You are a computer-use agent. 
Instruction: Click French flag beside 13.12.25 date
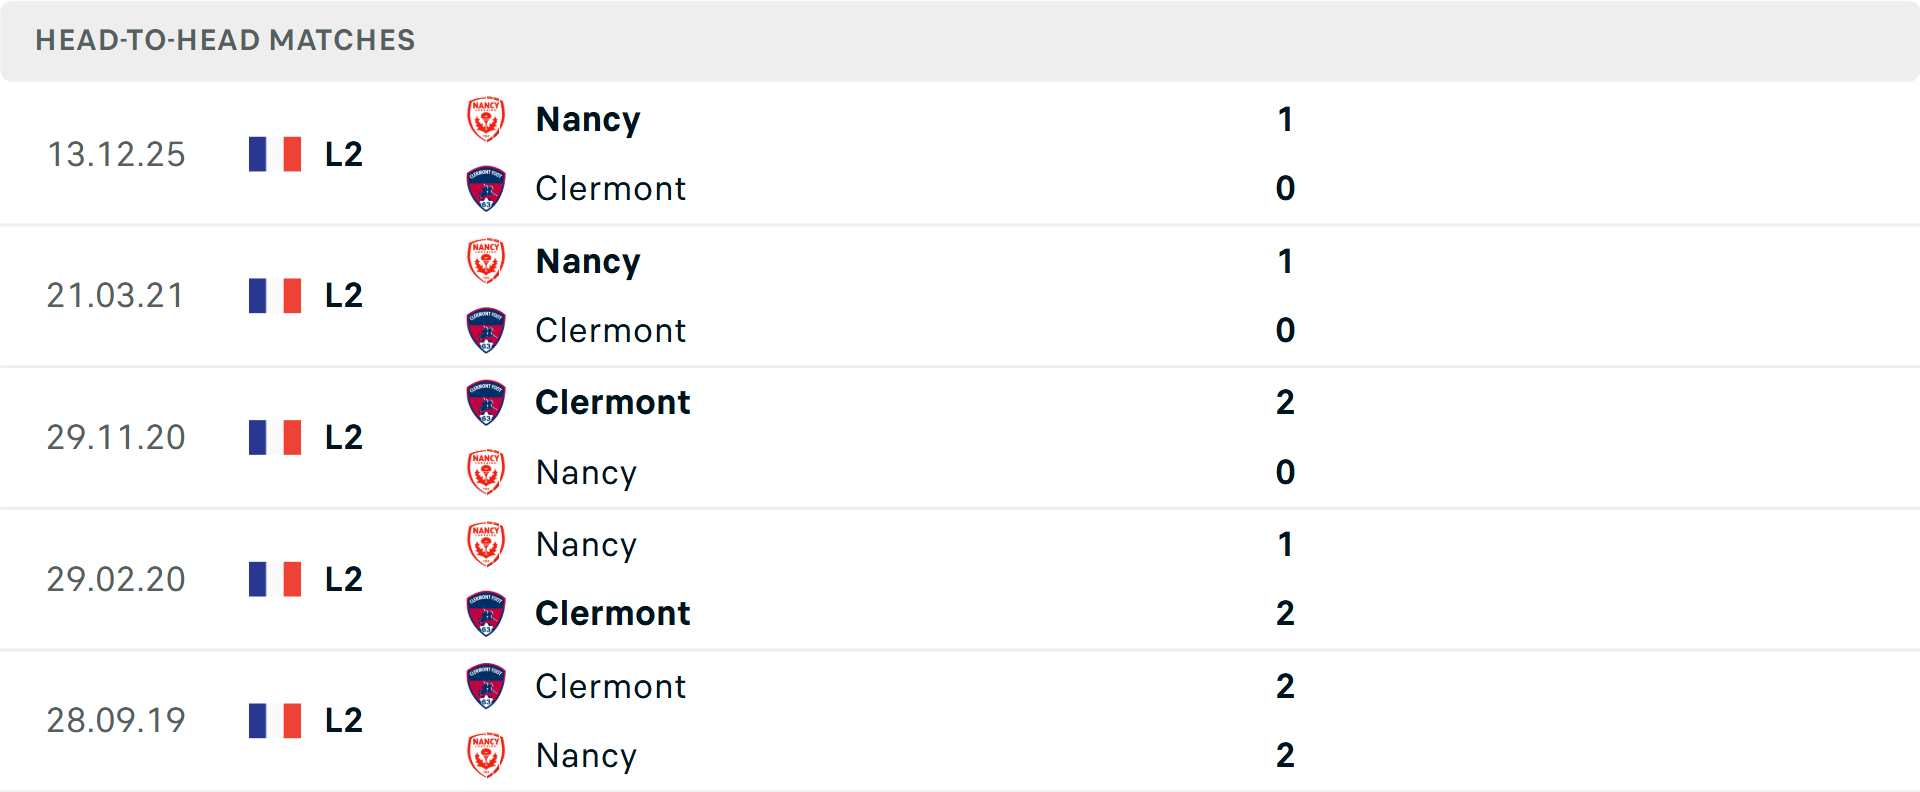(275, 154)
